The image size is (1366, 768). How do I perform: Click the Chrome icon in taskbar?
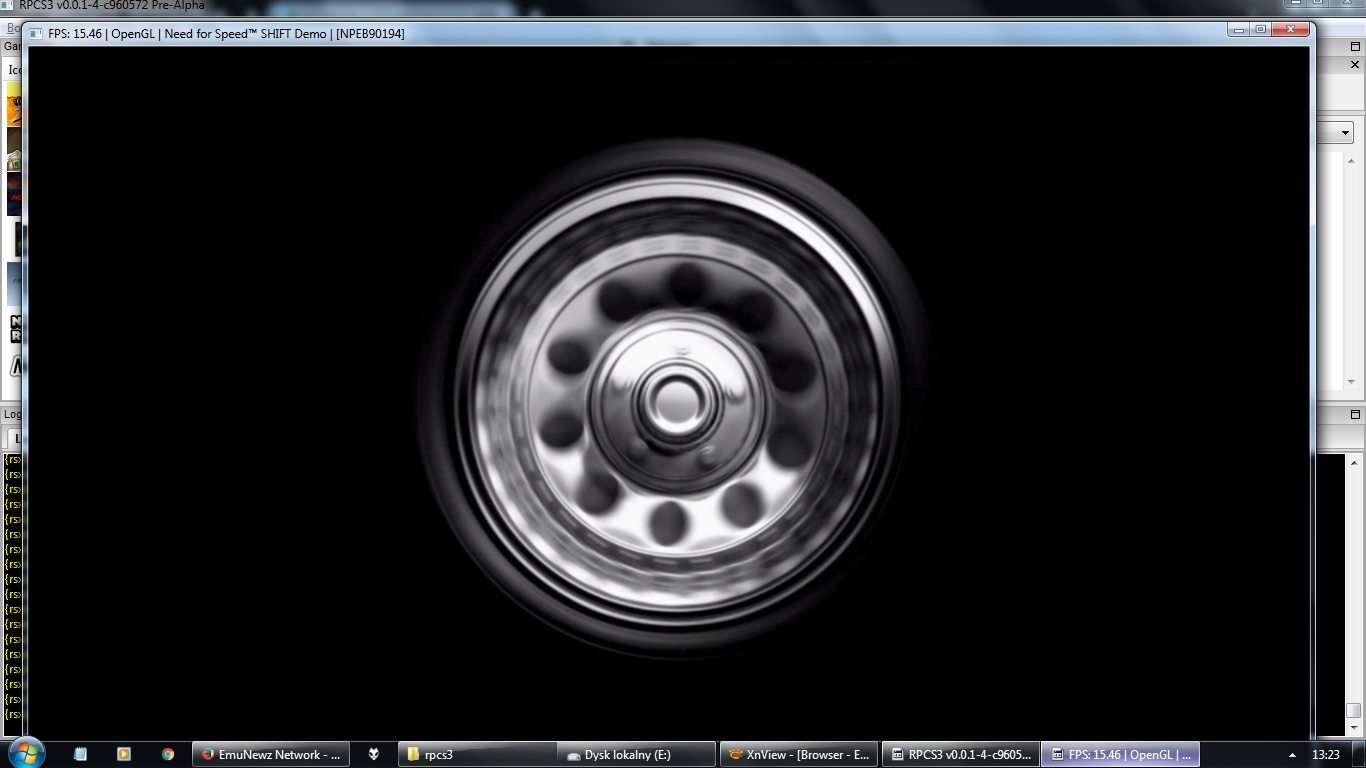167,755
